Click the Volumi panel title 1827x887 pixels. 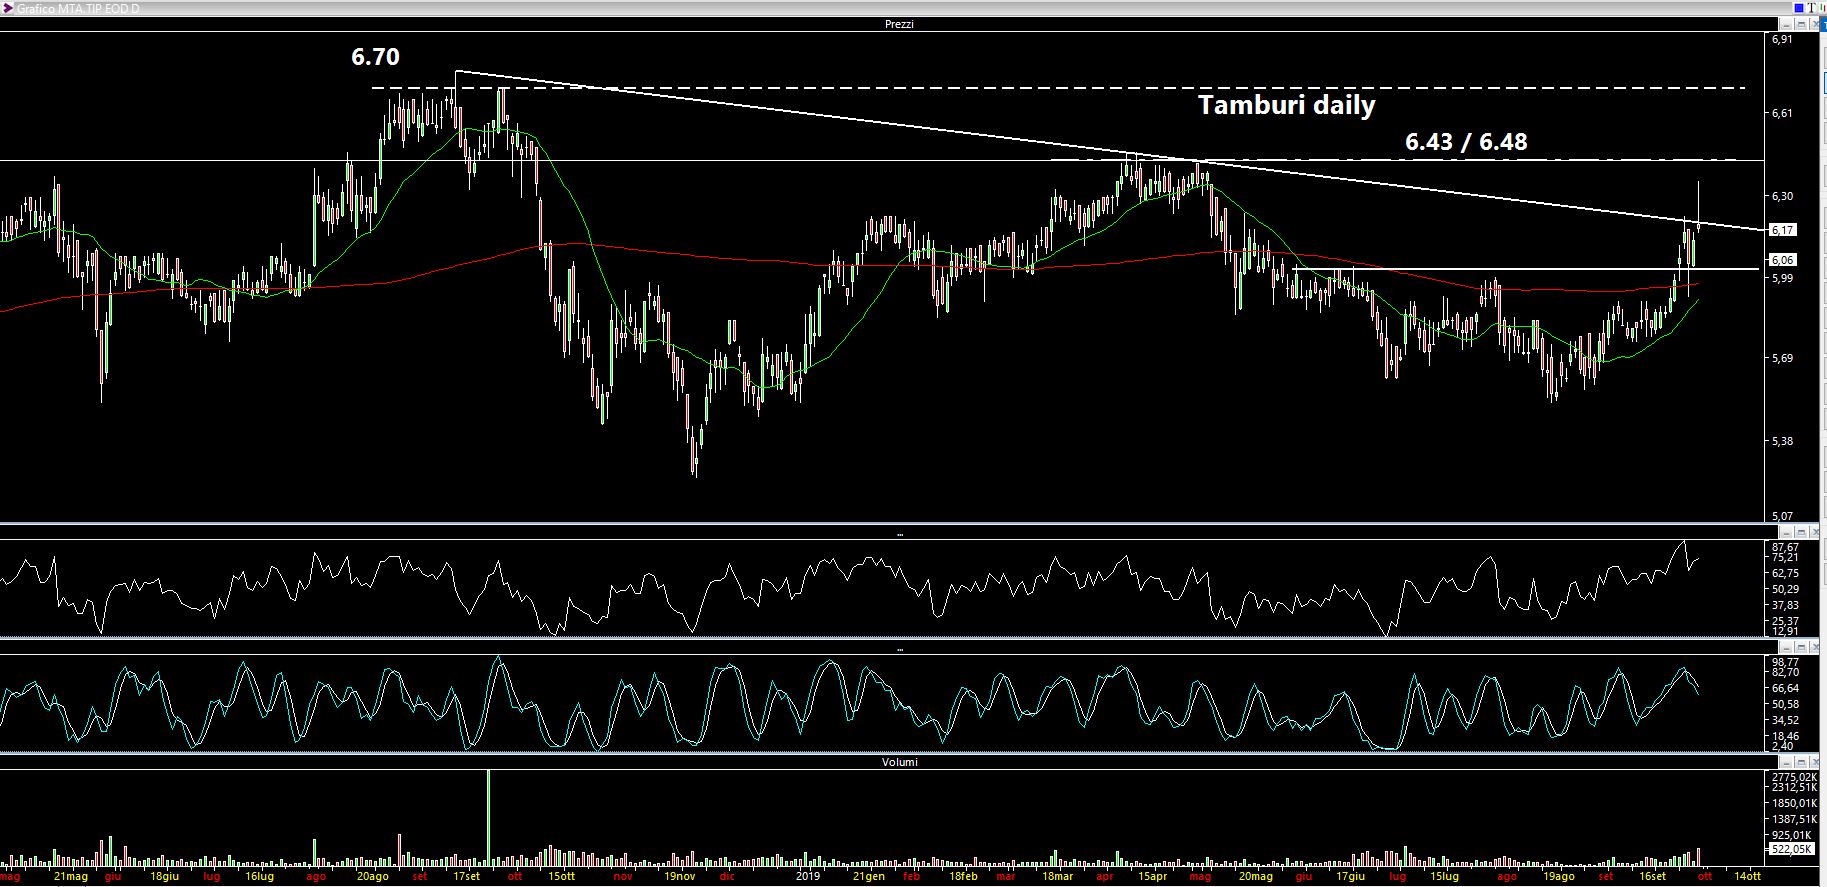click(x=899, y=762)
